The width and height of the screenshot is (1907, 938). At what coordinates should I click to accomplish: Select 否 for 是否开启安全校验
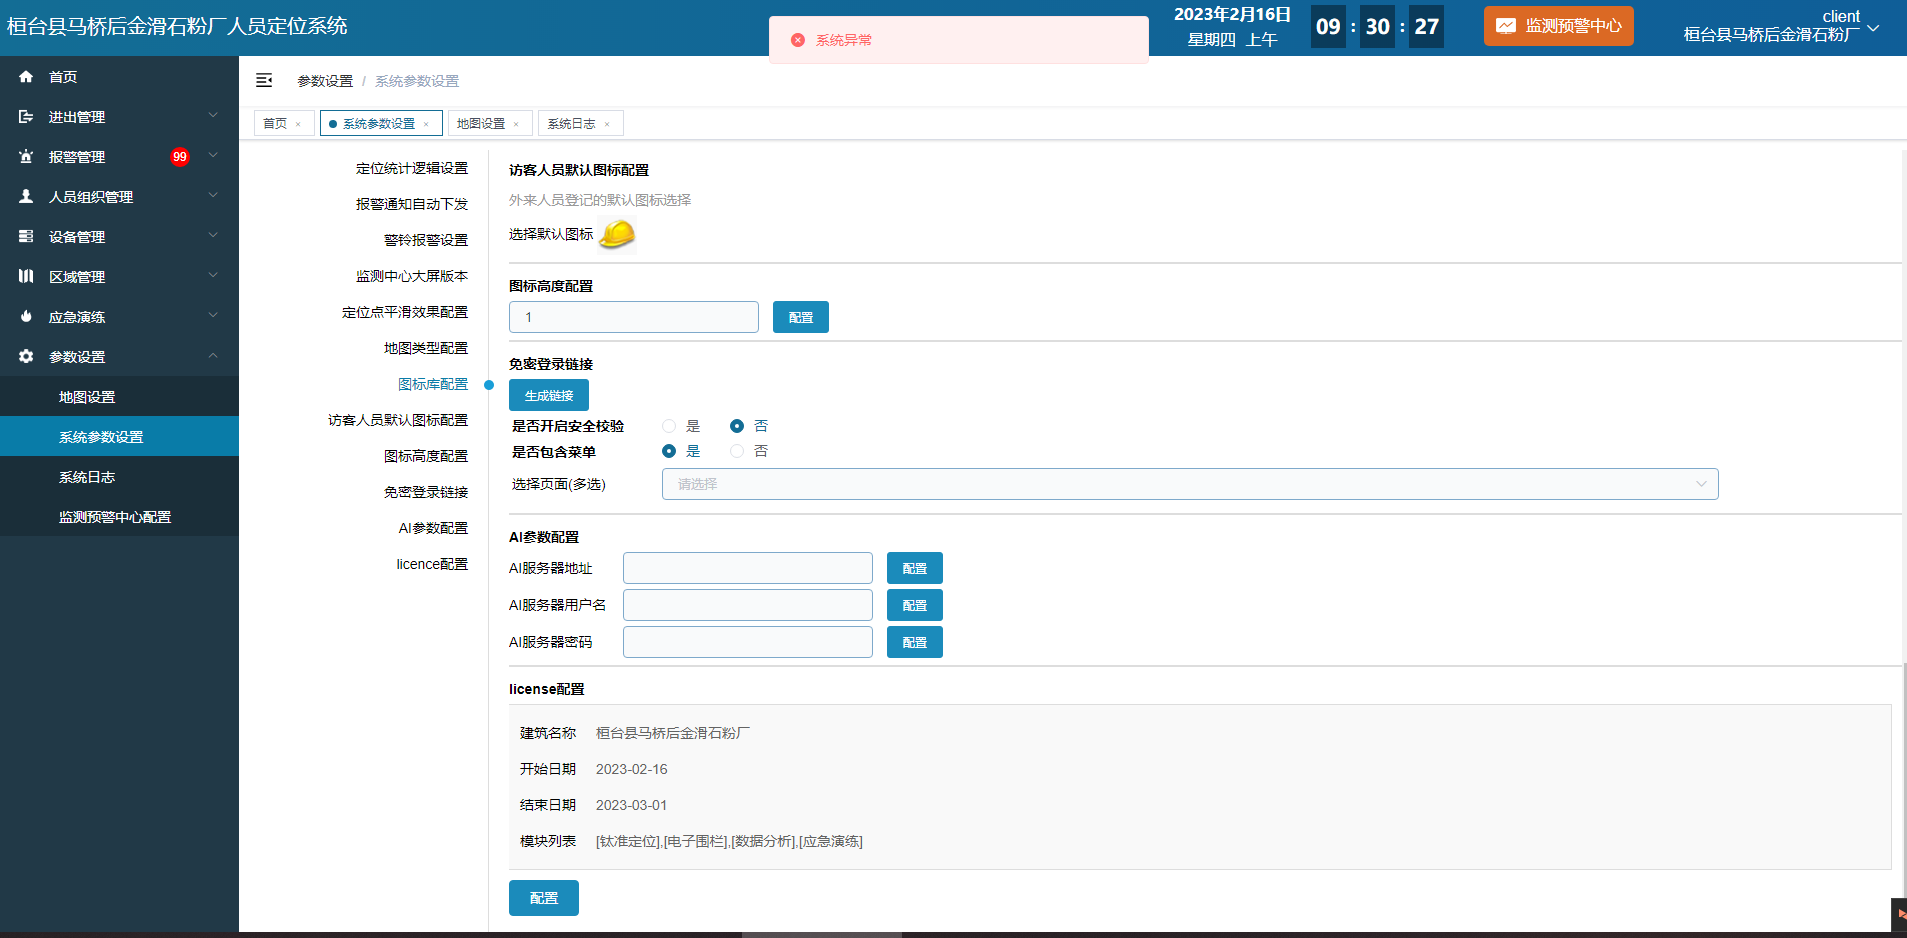(737, 426)
